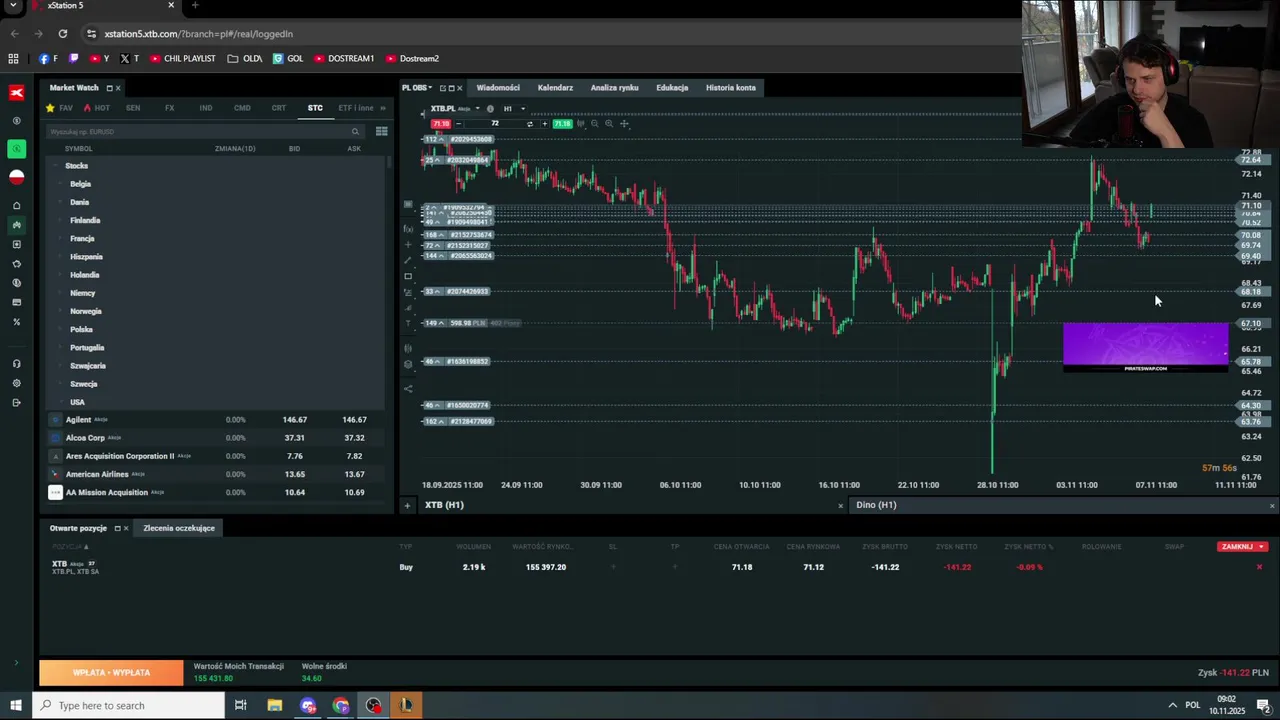
Task: Open the Windows taskbar search box
Action: tap(128, 705)
